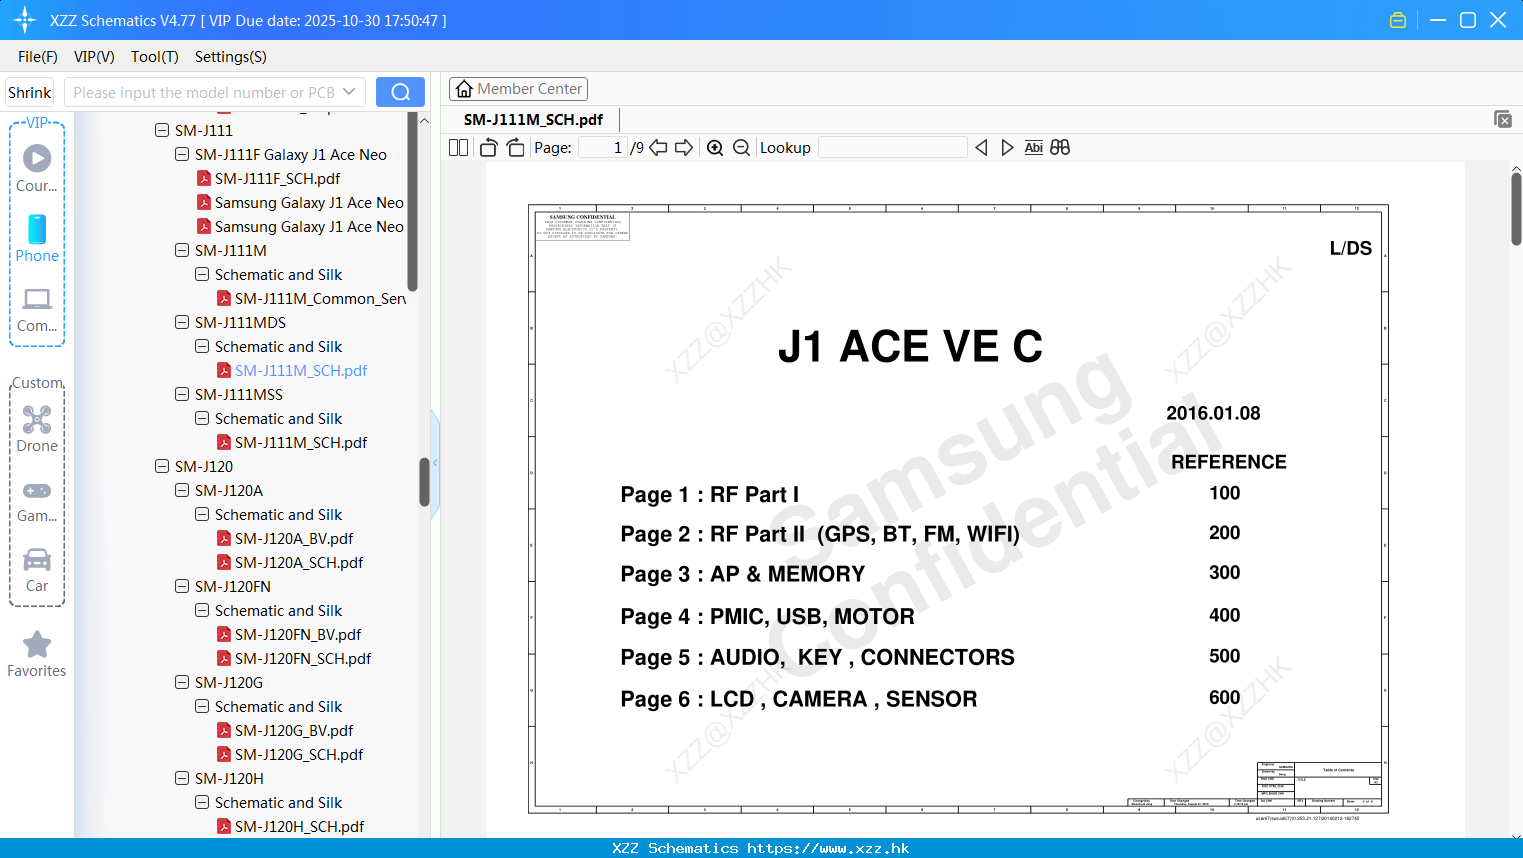Click the model number search field

pos(203,92)
